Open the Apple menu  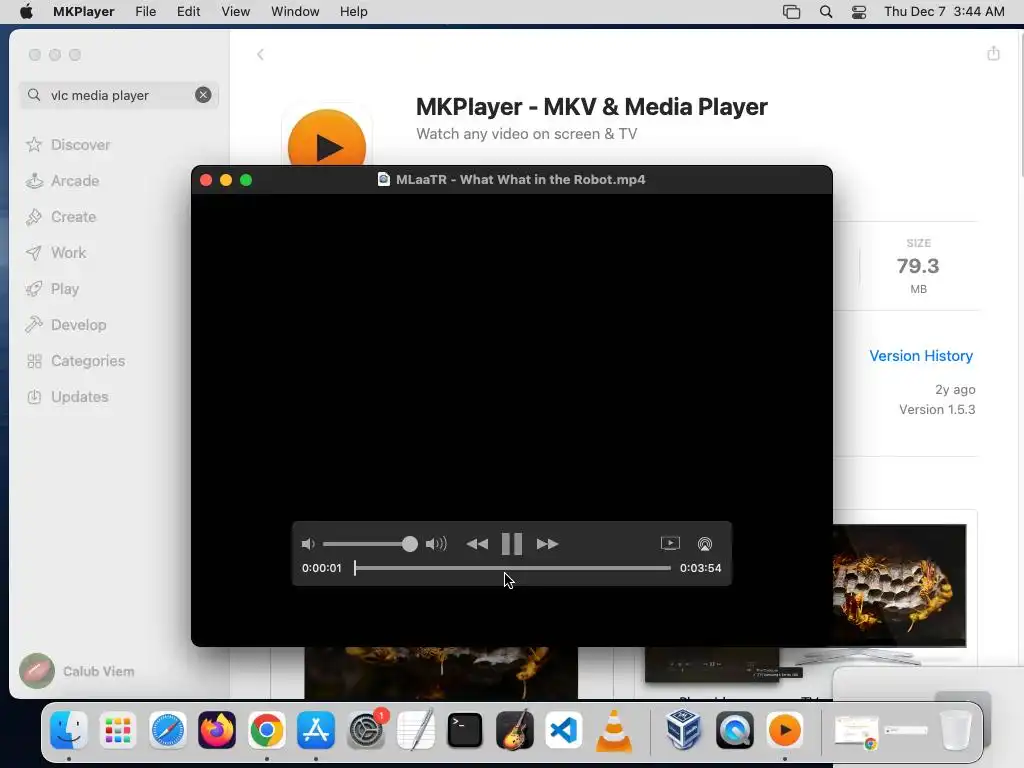(x=26, y=12)
